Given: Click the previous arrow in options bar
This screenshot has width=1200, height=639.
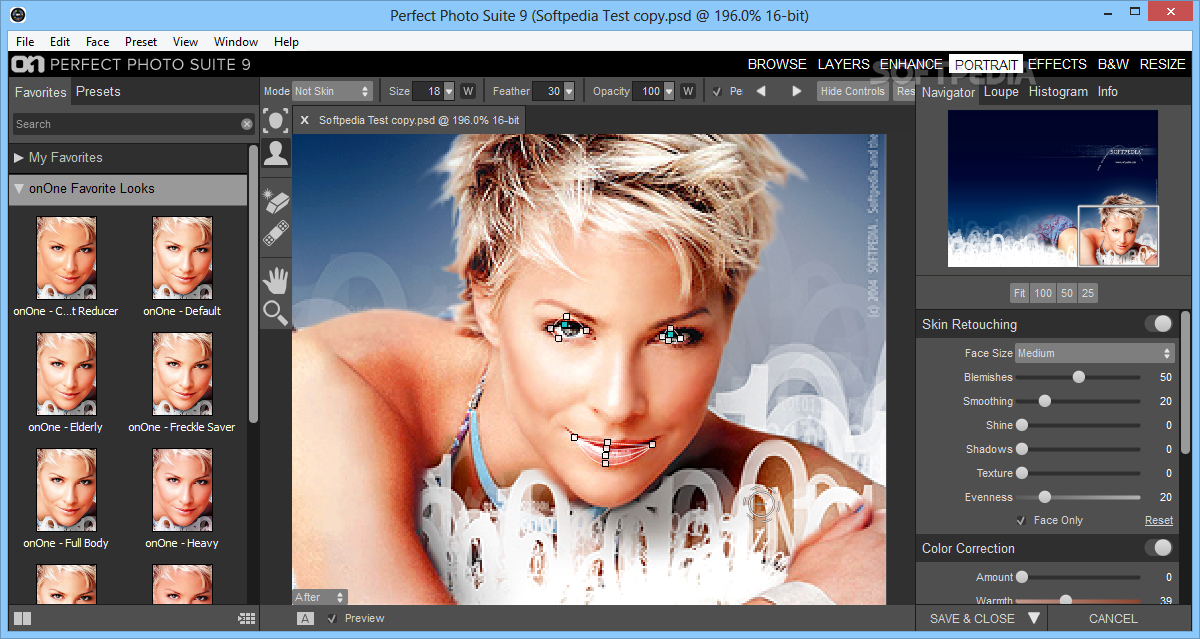Looking at the screenshot, I should (x=761, y=91).
